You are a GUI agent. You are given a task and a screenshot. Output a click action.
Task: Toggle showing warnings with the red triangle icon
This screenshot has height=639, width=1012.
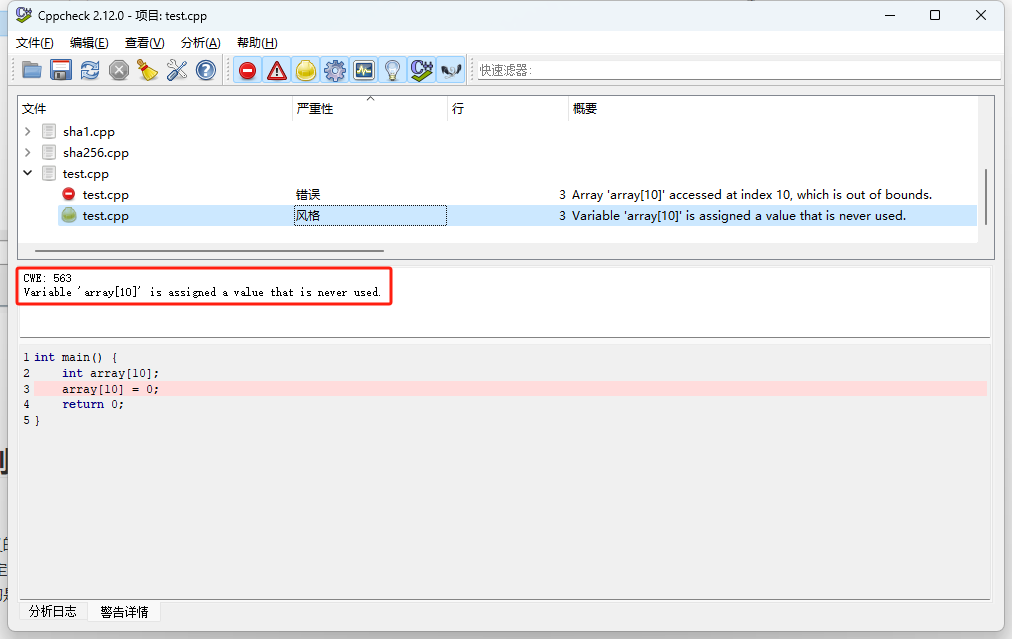point(277,70)
